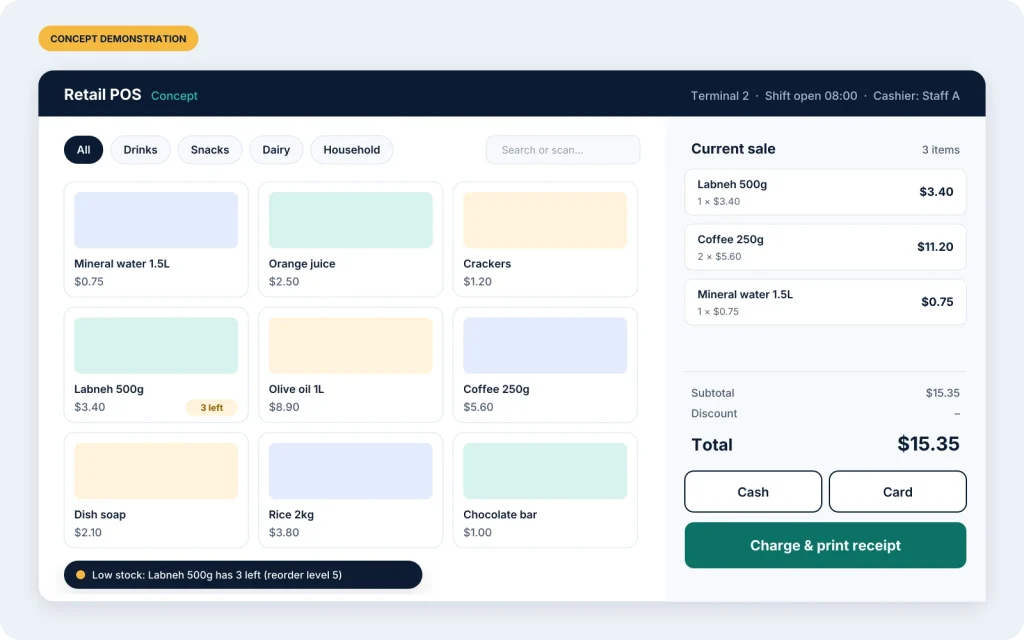Select the All category filter

(x=84, y=150)
